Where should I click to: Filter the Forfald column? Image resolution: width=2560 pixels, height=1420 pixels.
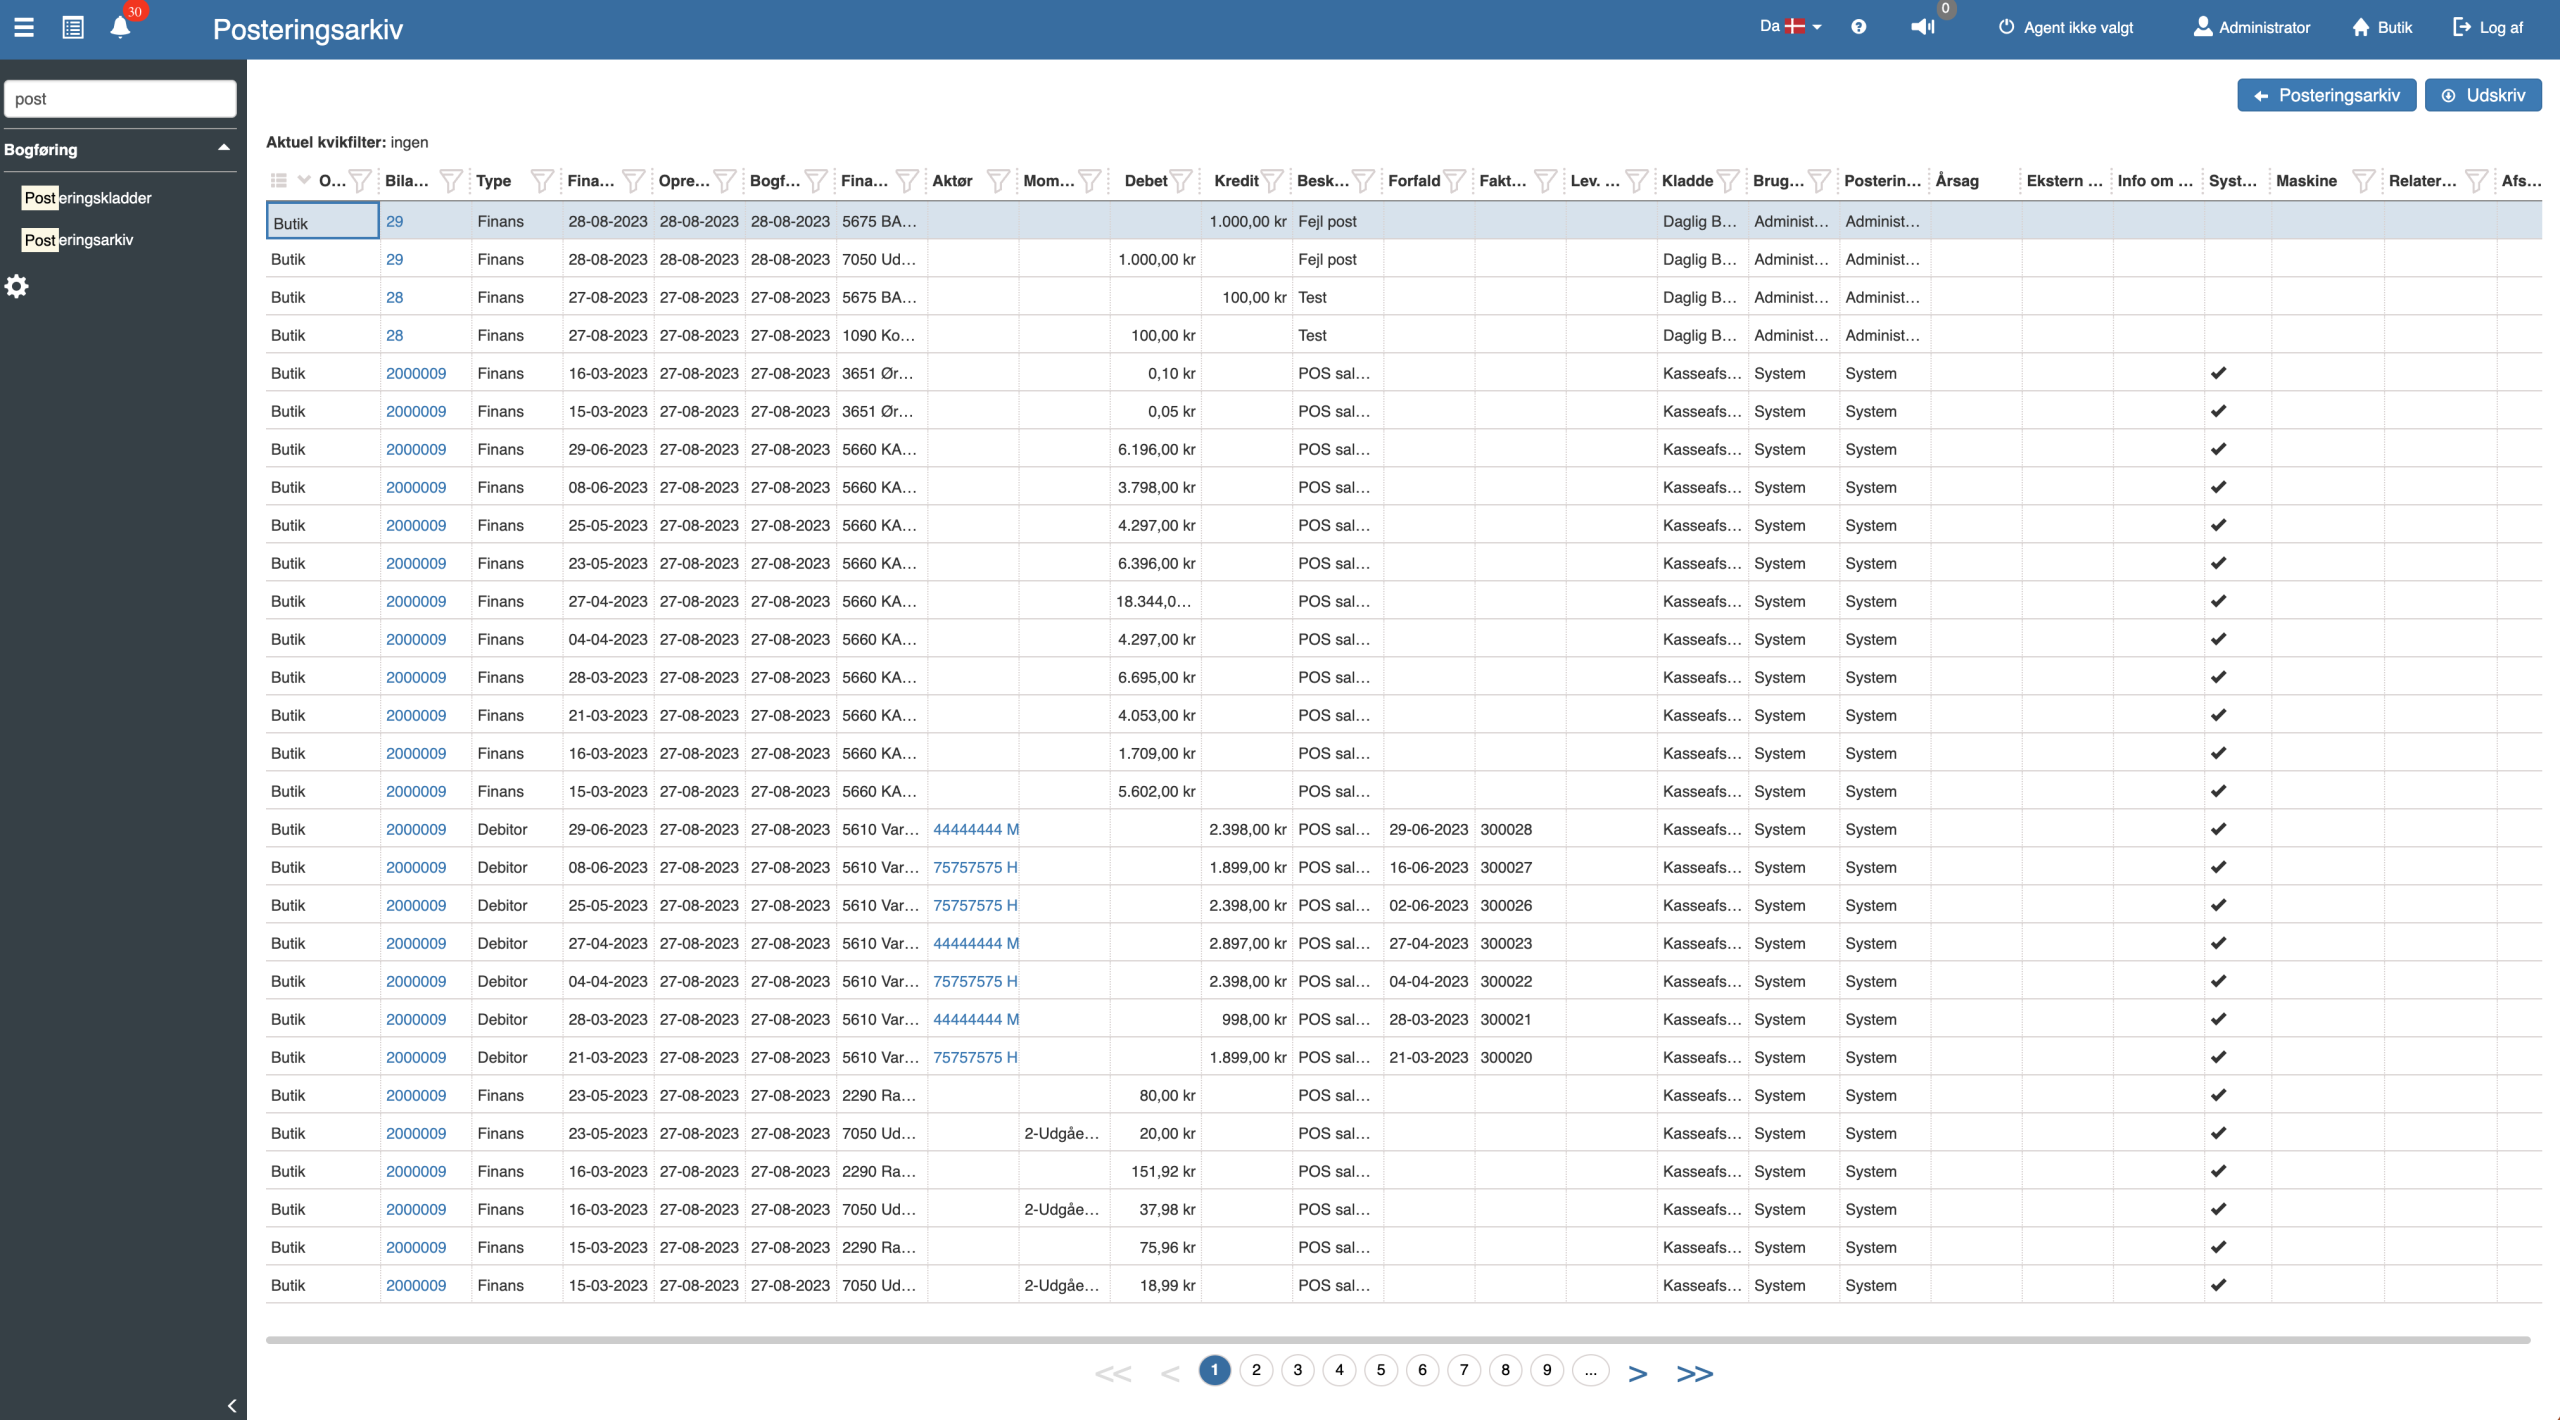click(1455, 181)
